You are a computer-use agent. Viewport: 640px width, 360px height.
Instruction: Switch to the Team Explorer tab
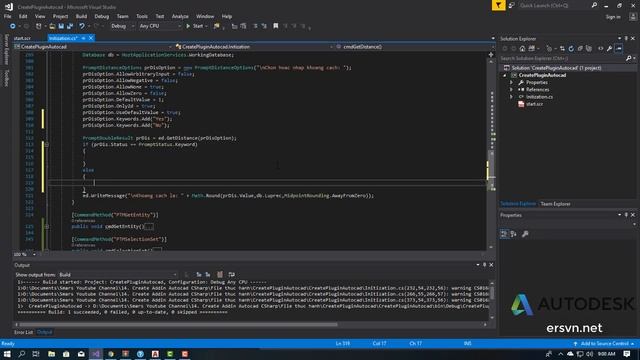click(x=556, y=204)
